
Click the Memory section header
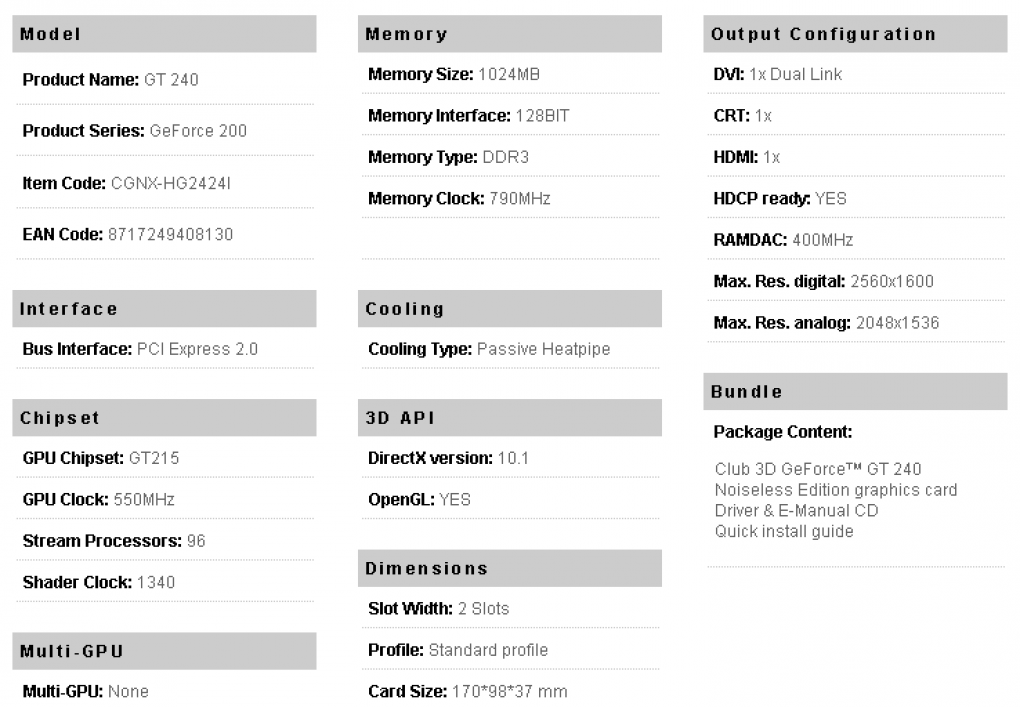tap(509, 34)
